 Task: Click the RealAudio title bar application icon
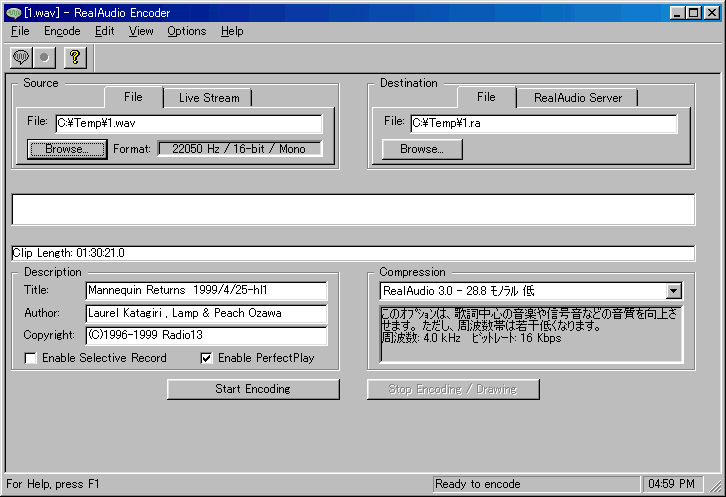coord(14,13)
